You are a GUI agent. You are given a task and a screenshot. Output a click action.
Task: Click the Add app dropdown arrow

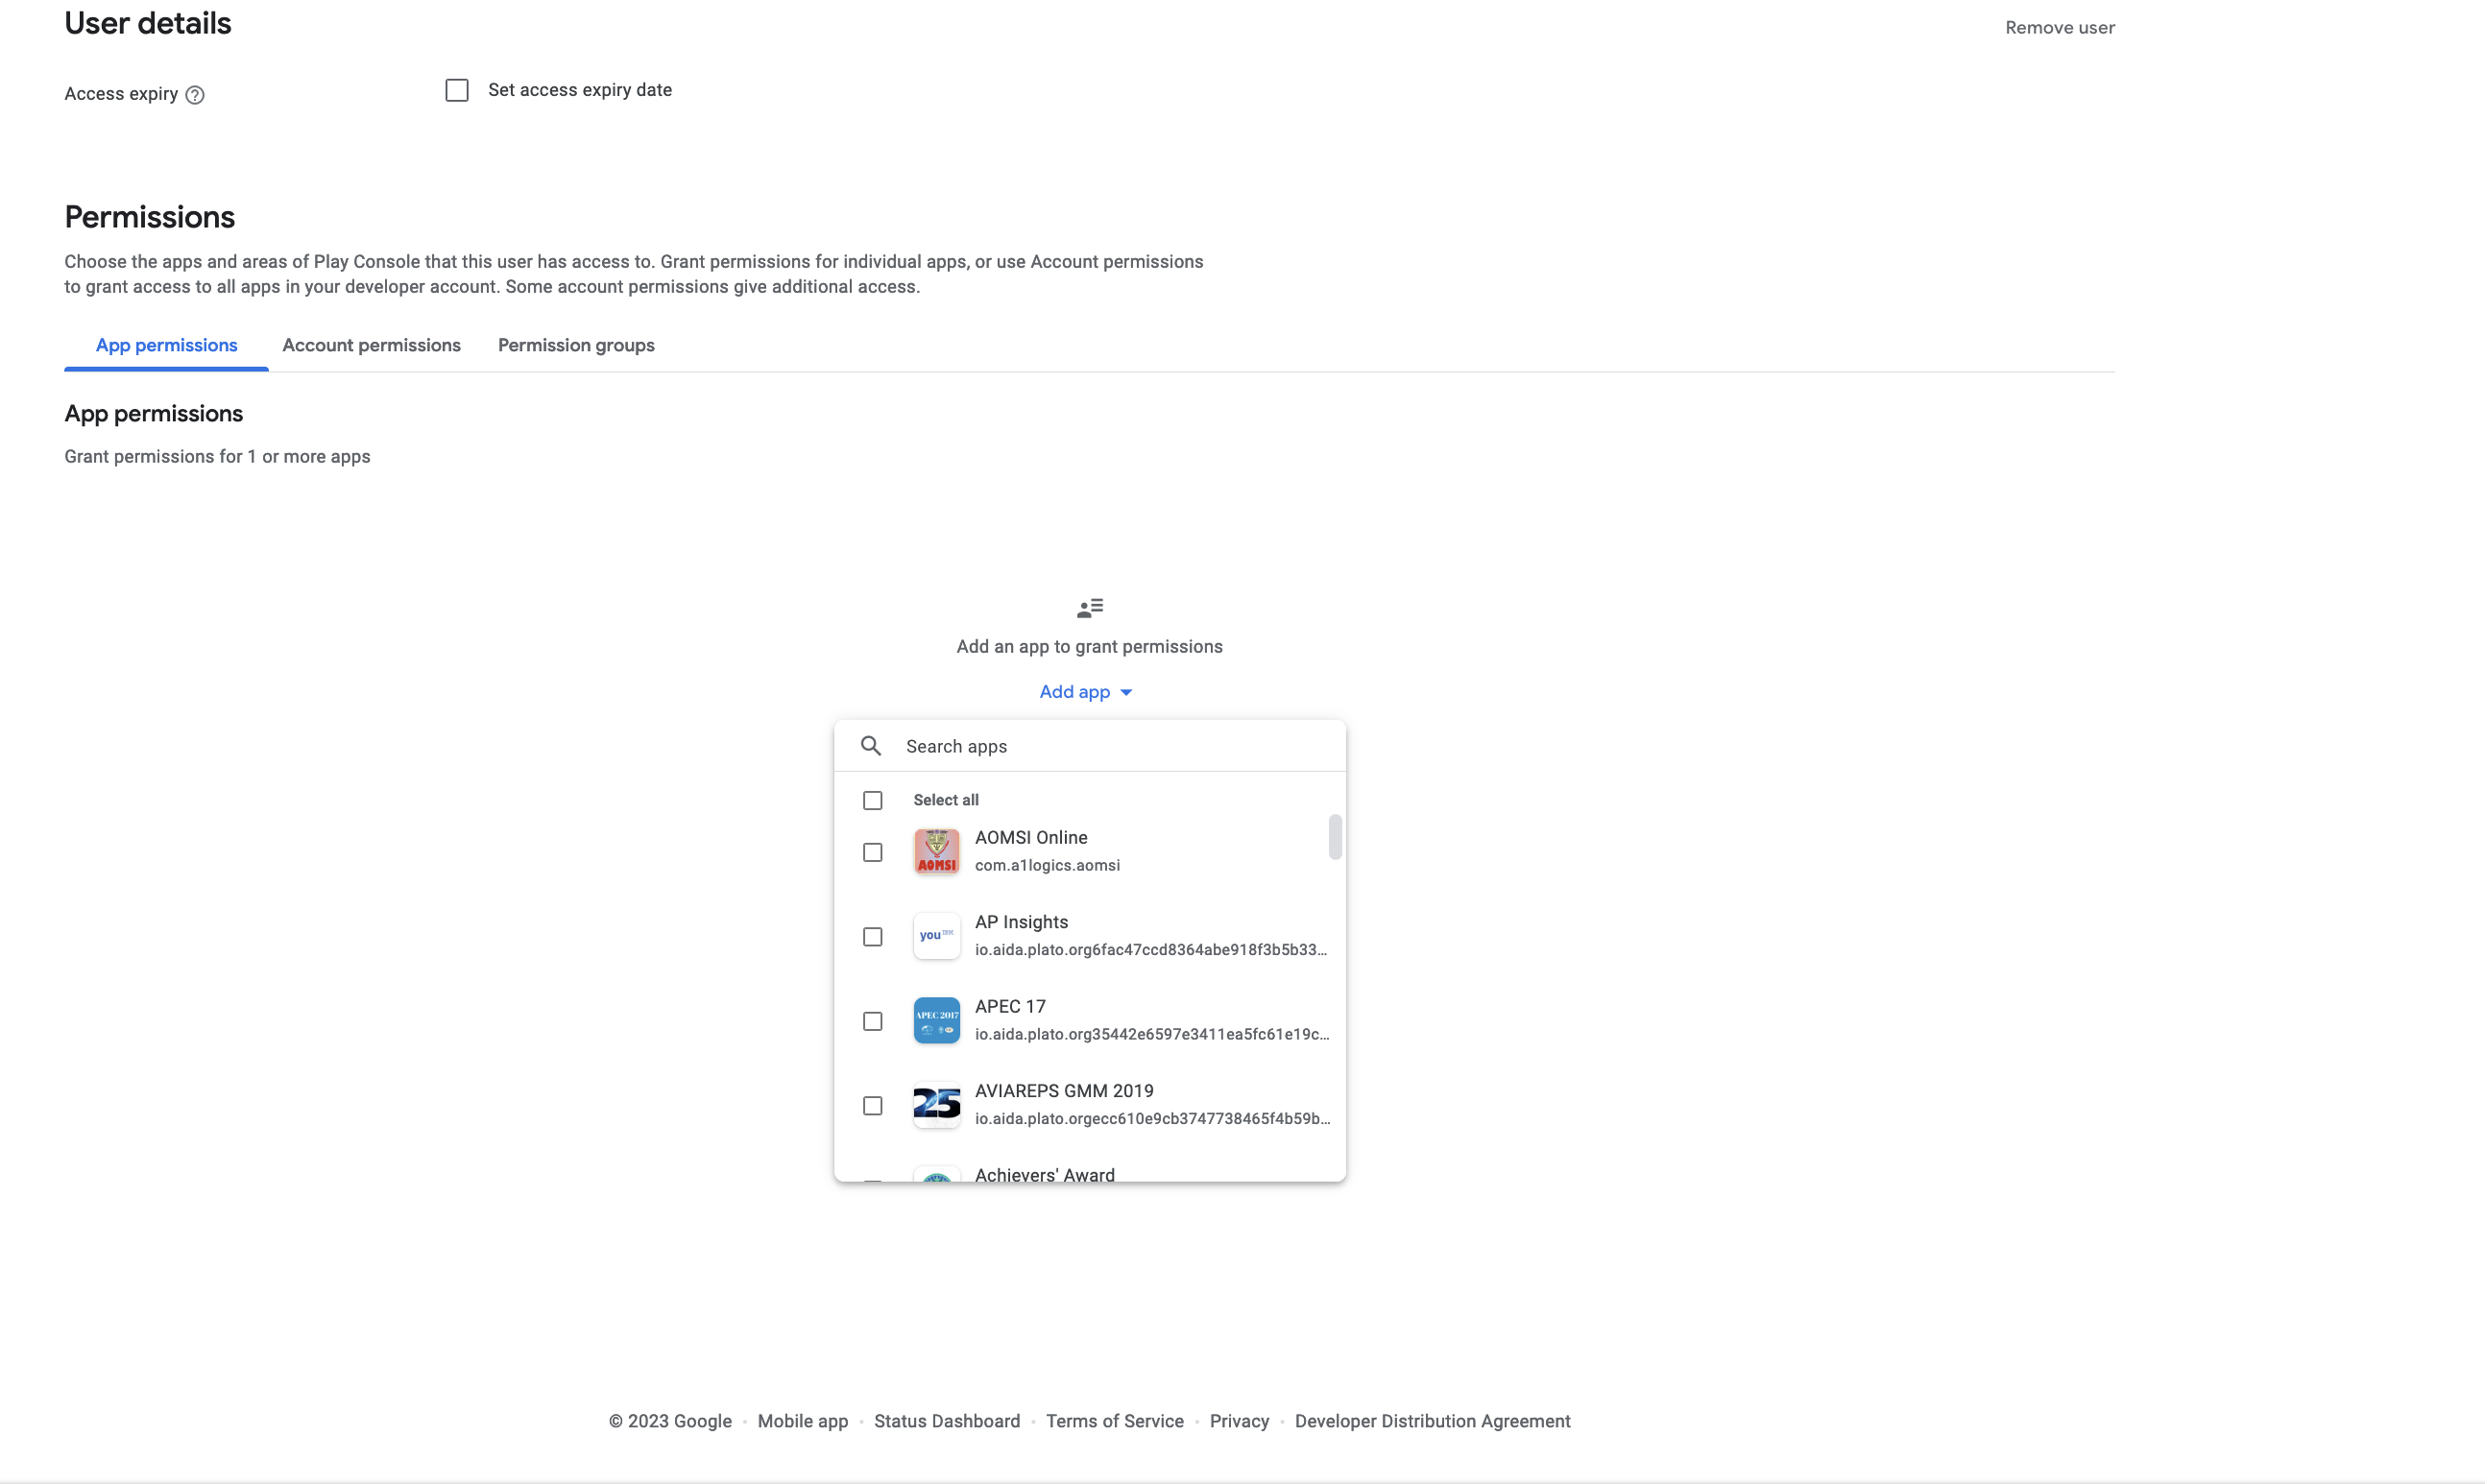(x=1126, y=693)
